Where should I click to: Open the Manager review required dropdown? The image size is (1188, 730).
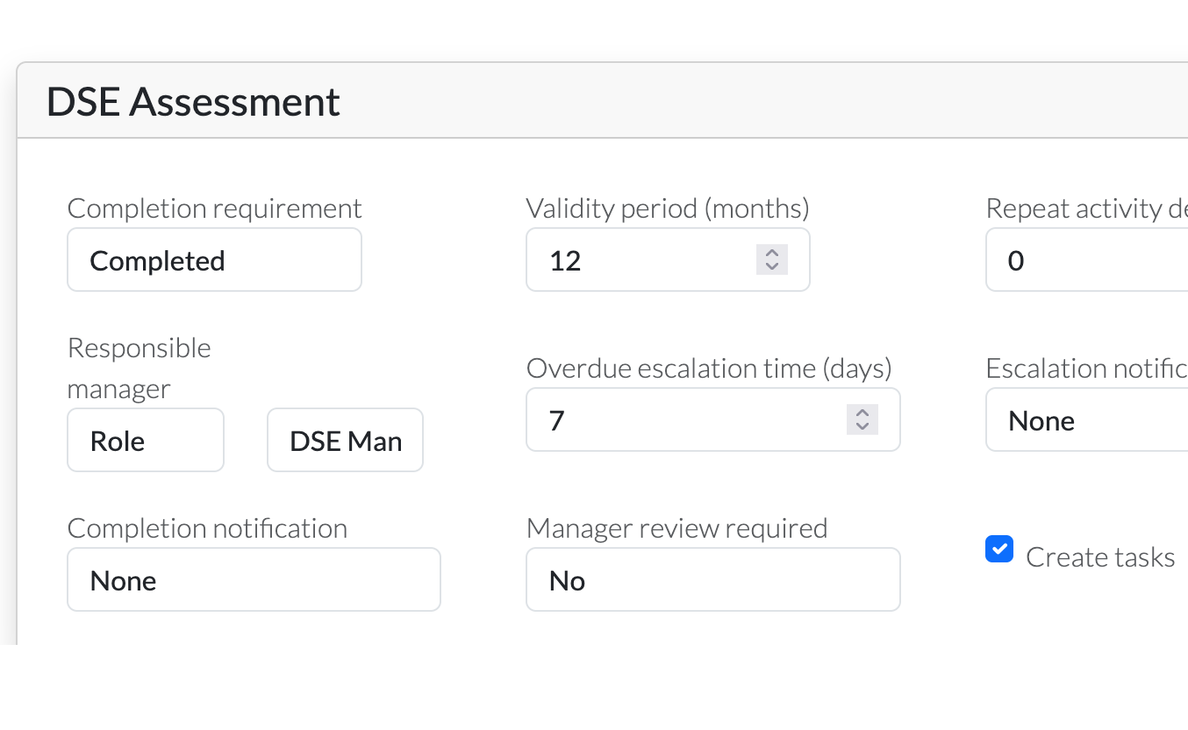[x=712, y=580]
